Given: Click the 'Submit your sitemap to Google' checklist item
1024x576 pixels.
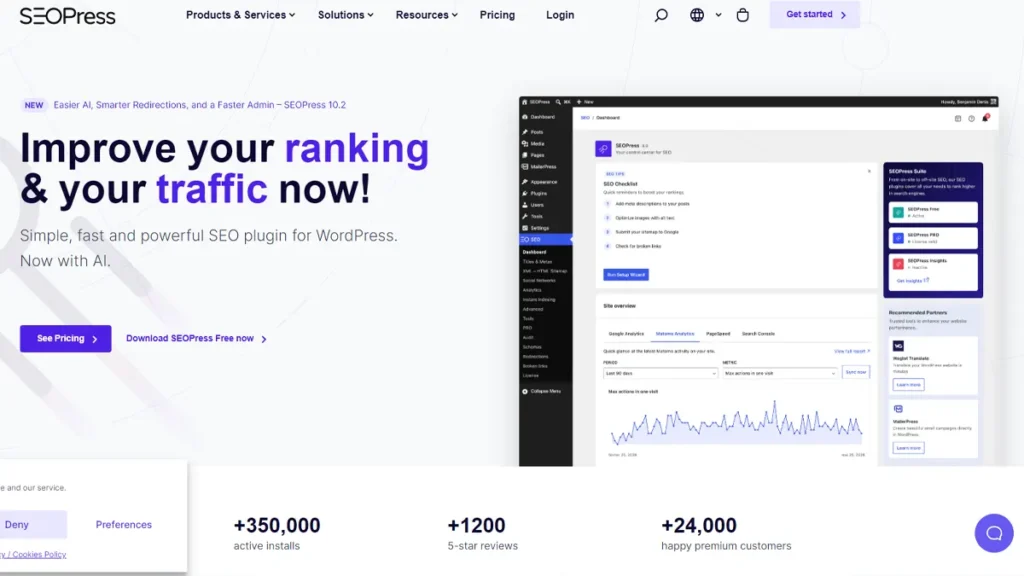Looking at the screenshot, I should (647, 232).
